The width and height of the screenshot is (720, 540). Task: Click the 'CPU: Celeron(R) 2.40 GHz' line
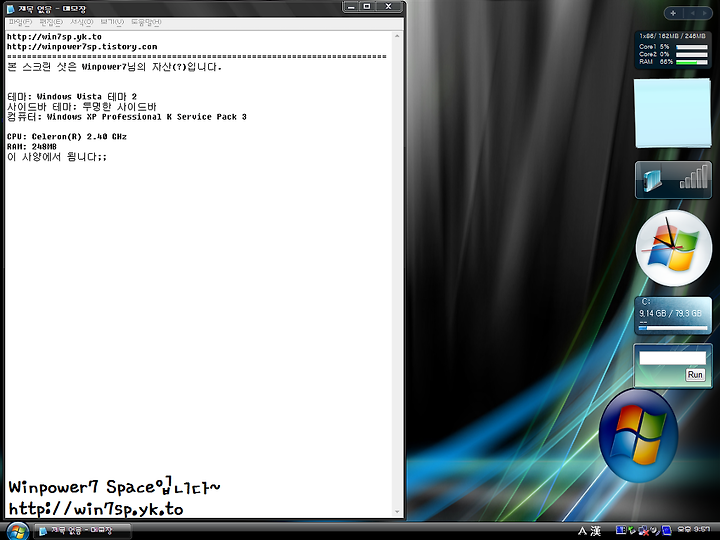tap(67, 136)
